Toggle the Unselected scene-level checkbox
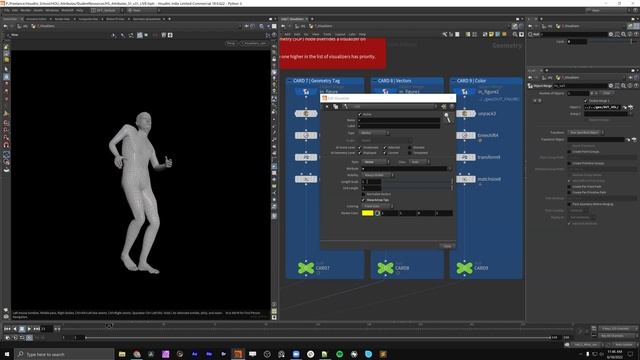Image resolution: width=640 pixels, height=360 pixels. click(x=360, y=147)
